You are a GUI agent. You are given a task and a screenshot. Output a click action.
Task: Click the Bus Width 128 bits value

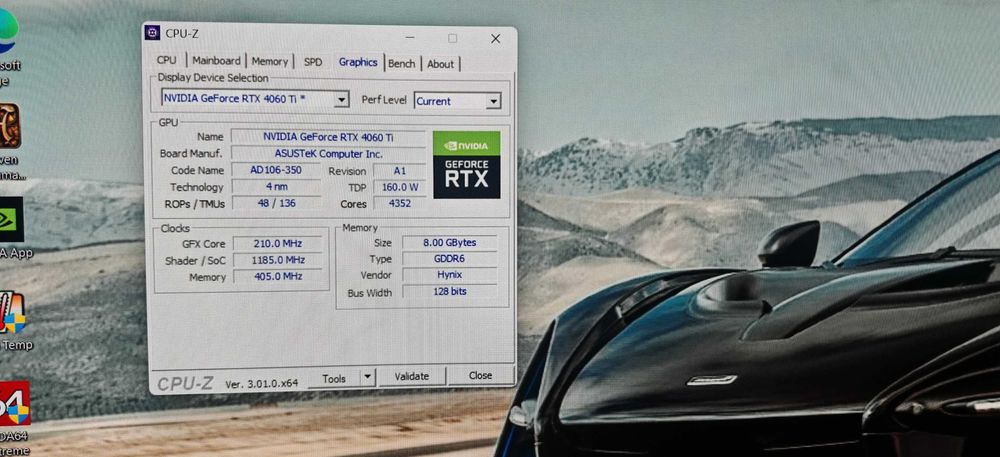click(x=450, y=292)
